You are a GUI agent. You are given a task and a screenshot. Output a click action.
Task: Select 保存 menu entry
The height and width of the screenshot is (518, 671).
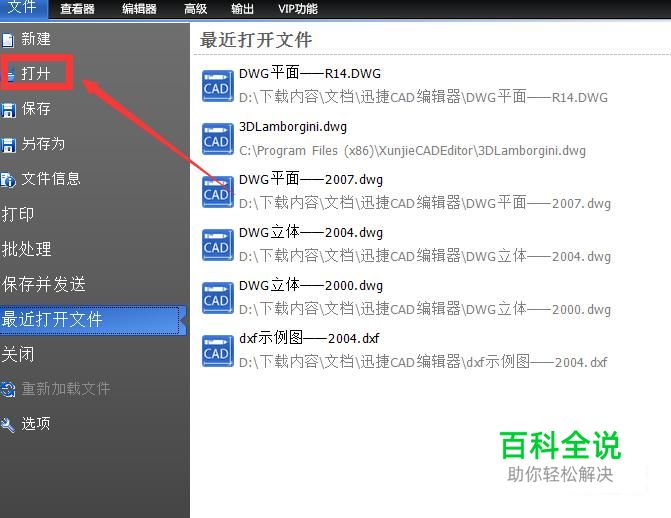coord(36,109)
